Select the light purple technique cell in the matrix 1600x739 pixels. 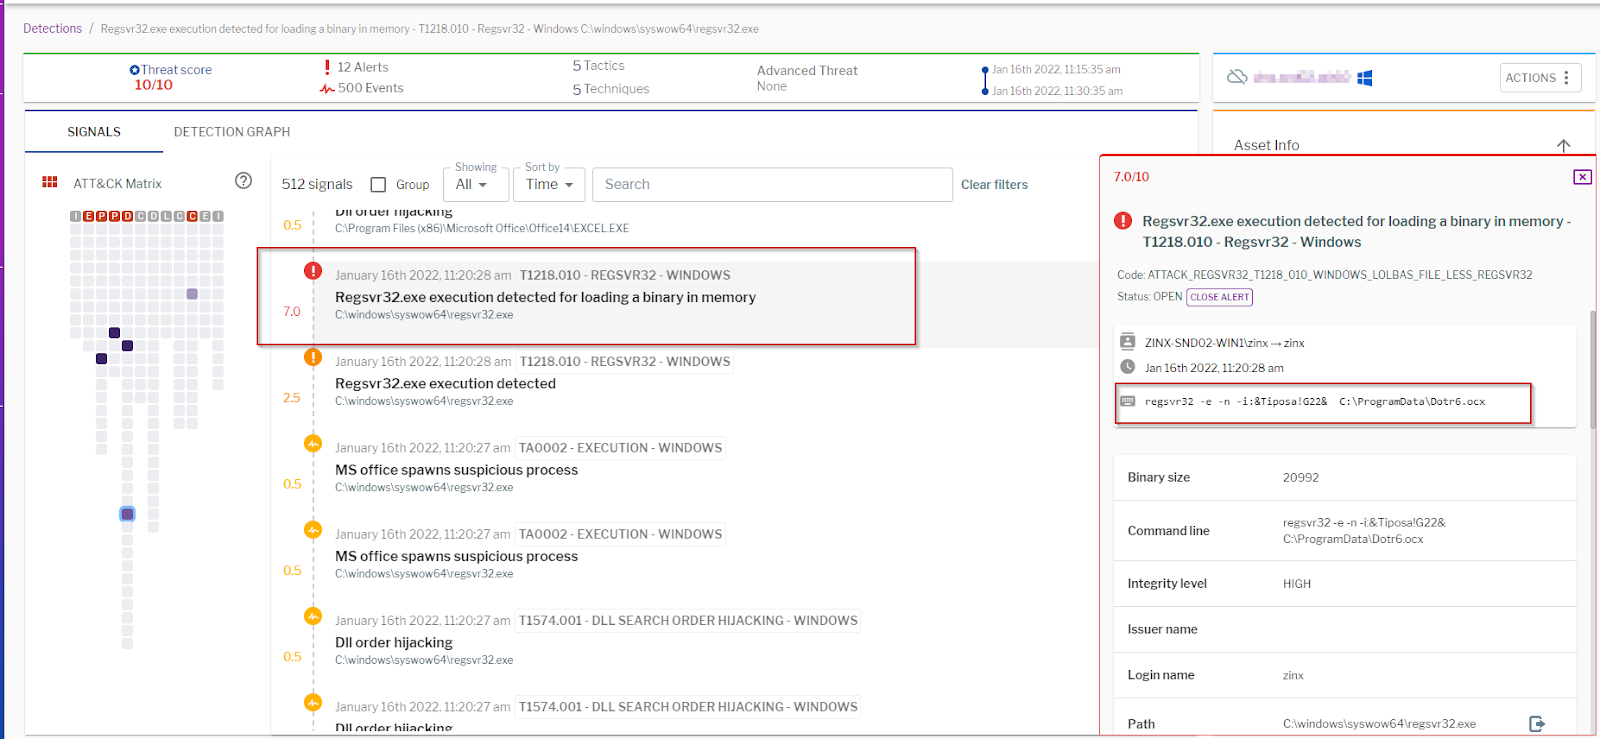point(192,294)
